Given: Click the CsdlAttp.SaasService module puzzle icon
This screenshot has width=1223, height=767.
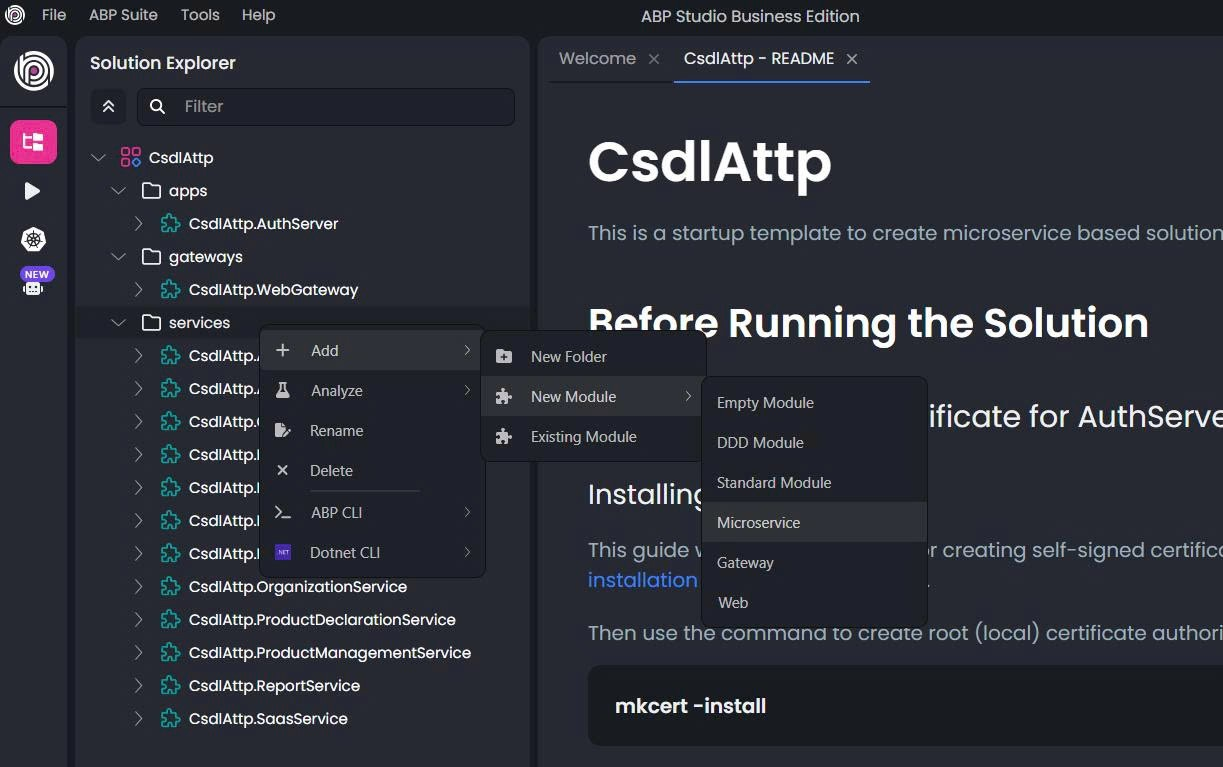Looking at the screenshot, I should (171, 718).
